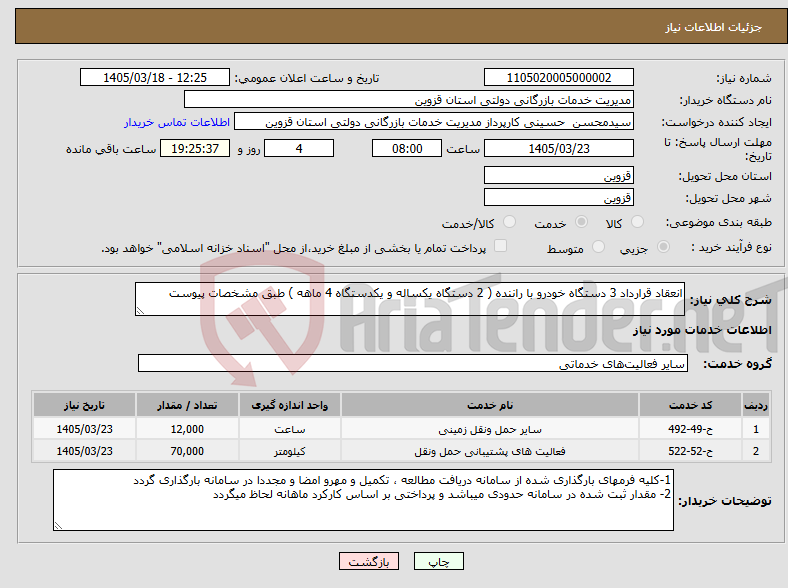
Task: Toggle the اسناد خزانه اسلامی payment checkbox
Action: tap(501, 245)
